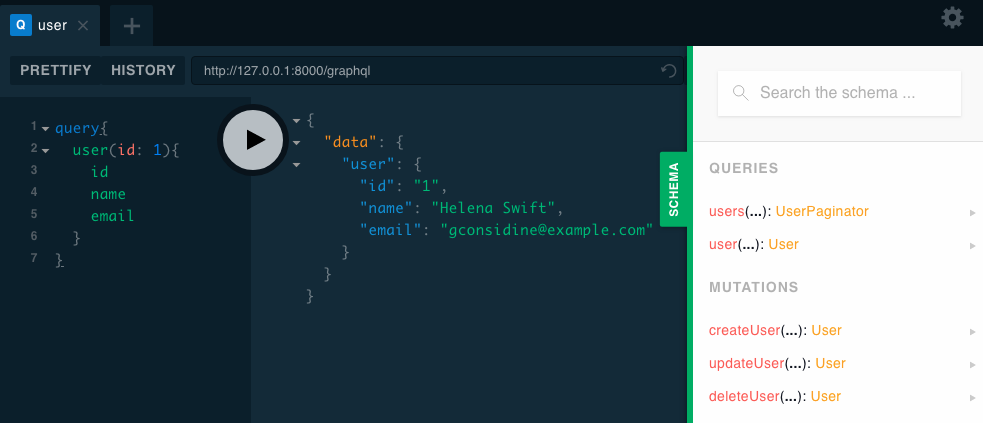Collapse the response root brace fold arrow
Viewport: 983px width, 423px height.
click(296, 120)
